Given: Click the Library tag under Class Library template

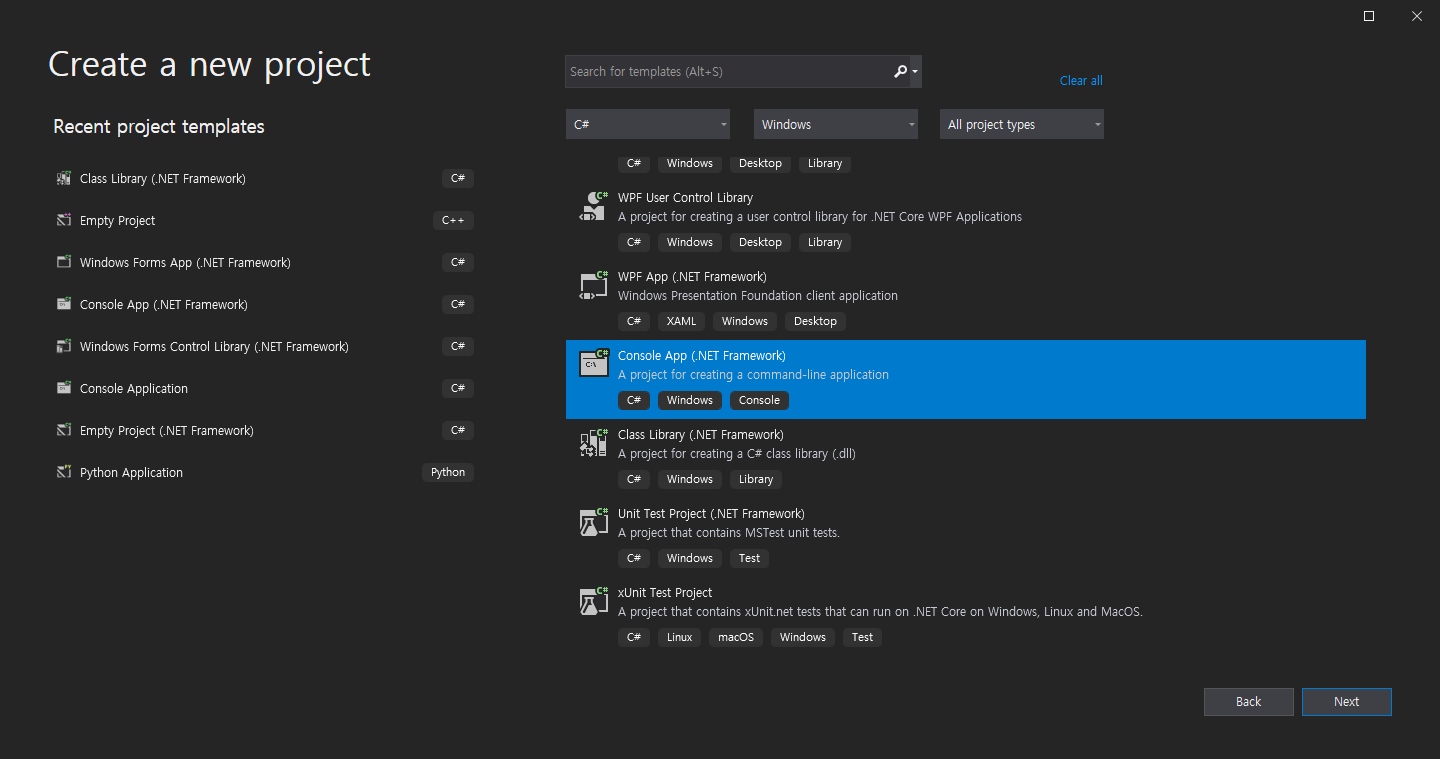Looking at the screenshot, I should coord(756,479).
